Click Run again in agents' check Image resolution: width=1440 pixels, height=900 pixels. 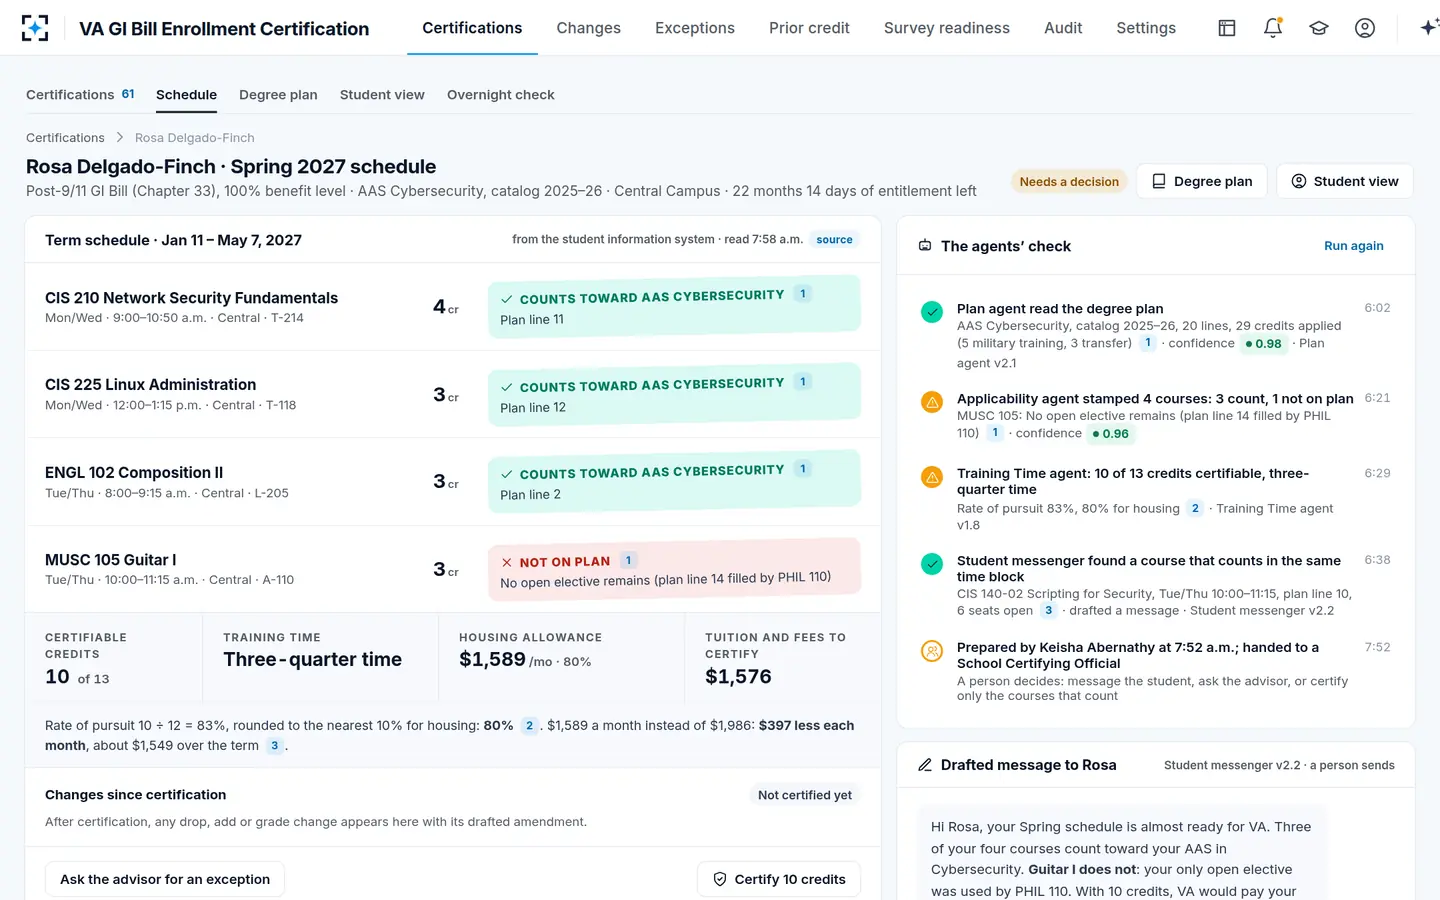pos(1354,246)
